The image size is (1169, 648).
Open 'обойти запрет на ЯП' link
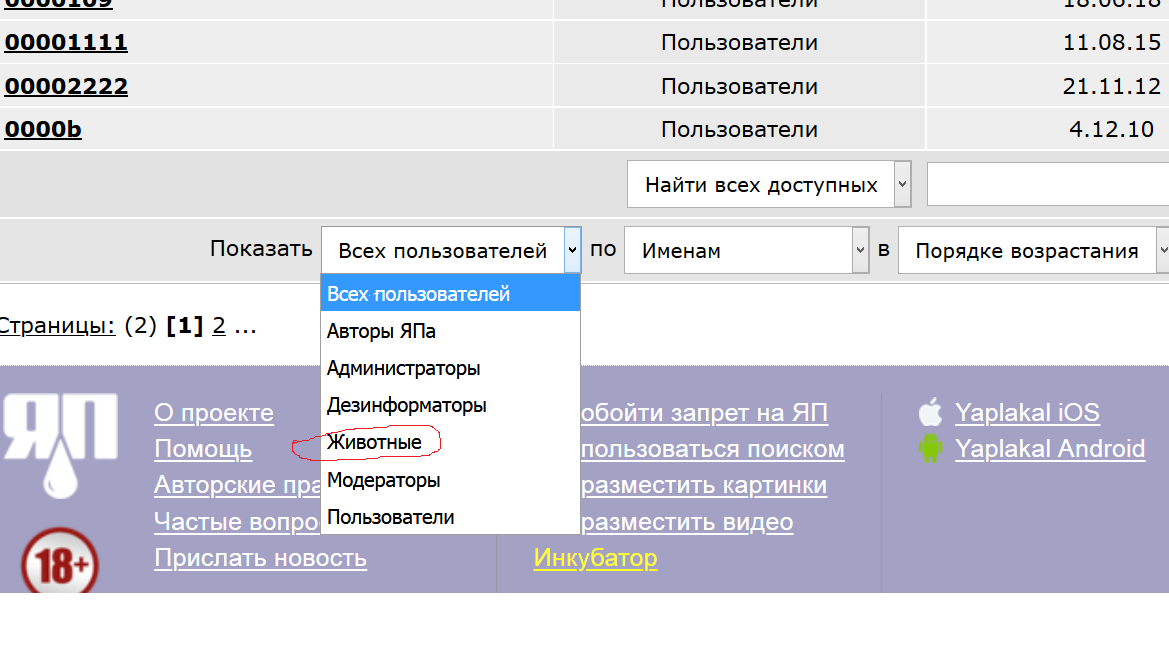point(704,412)
